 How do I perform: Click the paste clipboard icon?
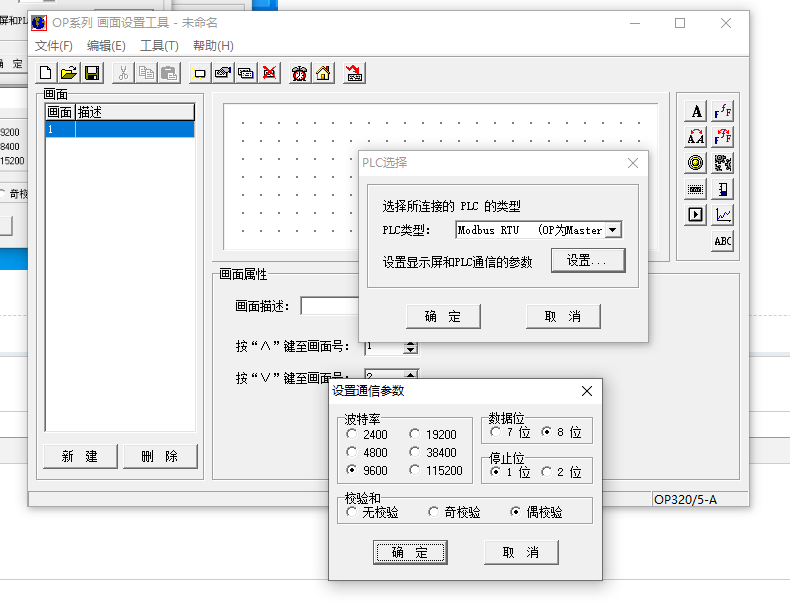click(169, 73)
